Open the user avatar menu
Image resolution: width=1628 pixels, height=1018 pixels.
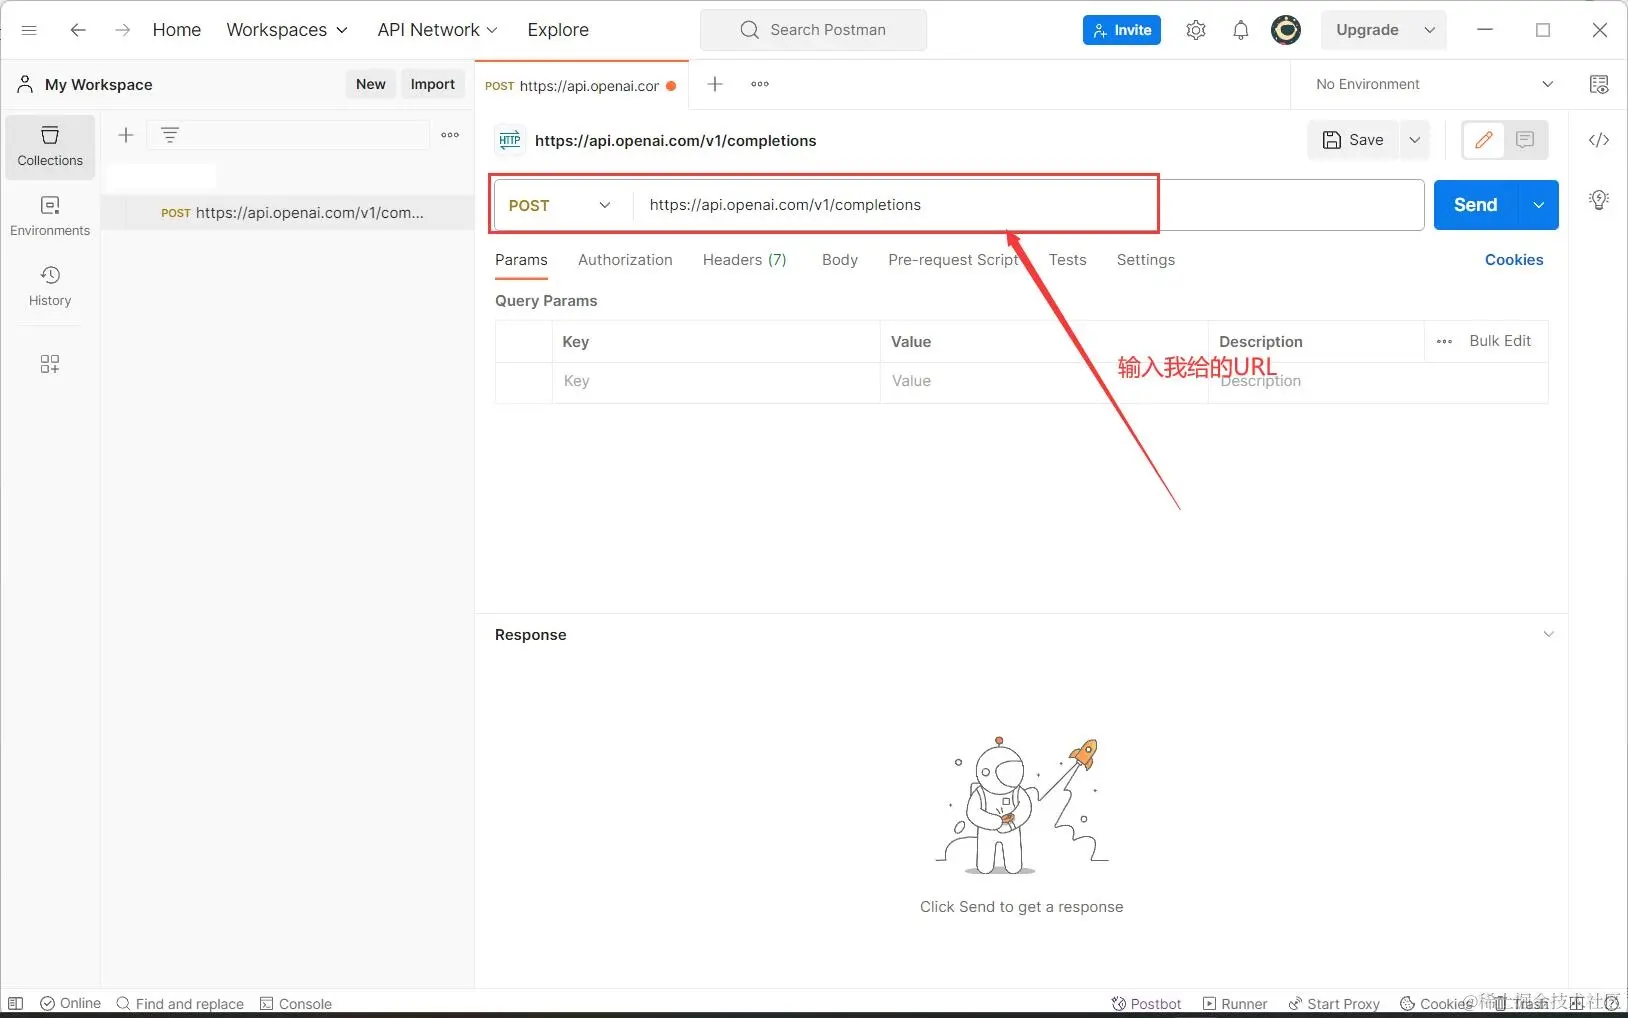point(1286,30)
